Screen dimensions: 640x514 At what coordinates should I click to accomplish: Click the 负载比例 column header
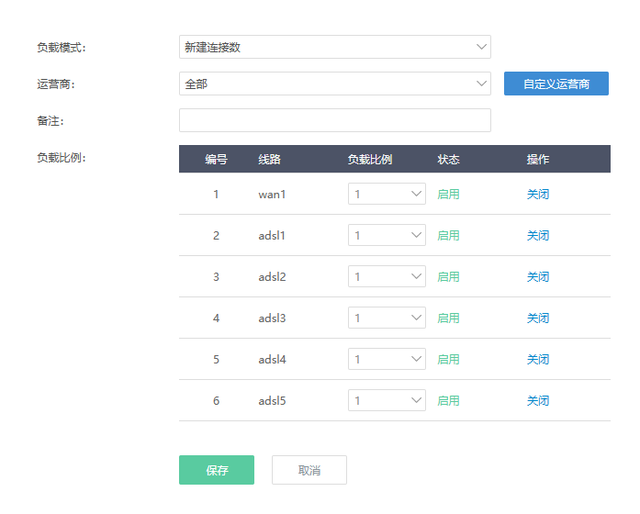(370, 159)
